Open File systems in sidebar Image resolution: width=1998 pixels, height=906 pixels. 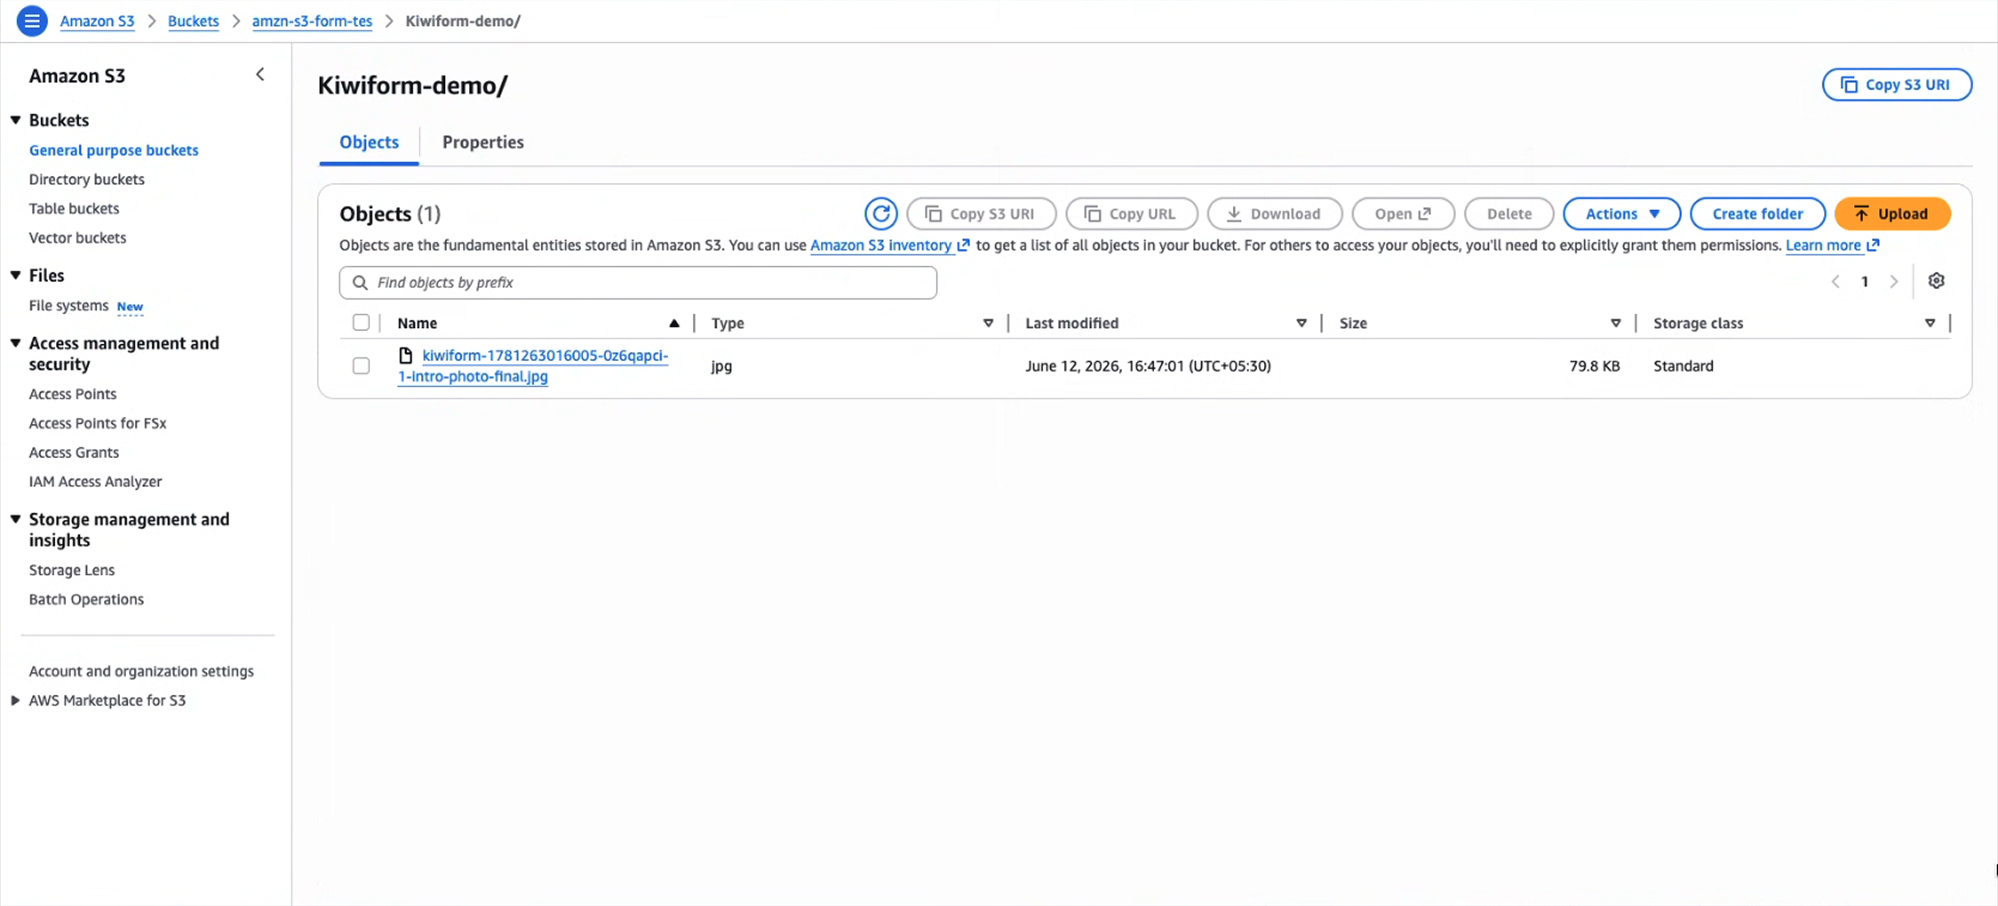[x=69, y=305]
